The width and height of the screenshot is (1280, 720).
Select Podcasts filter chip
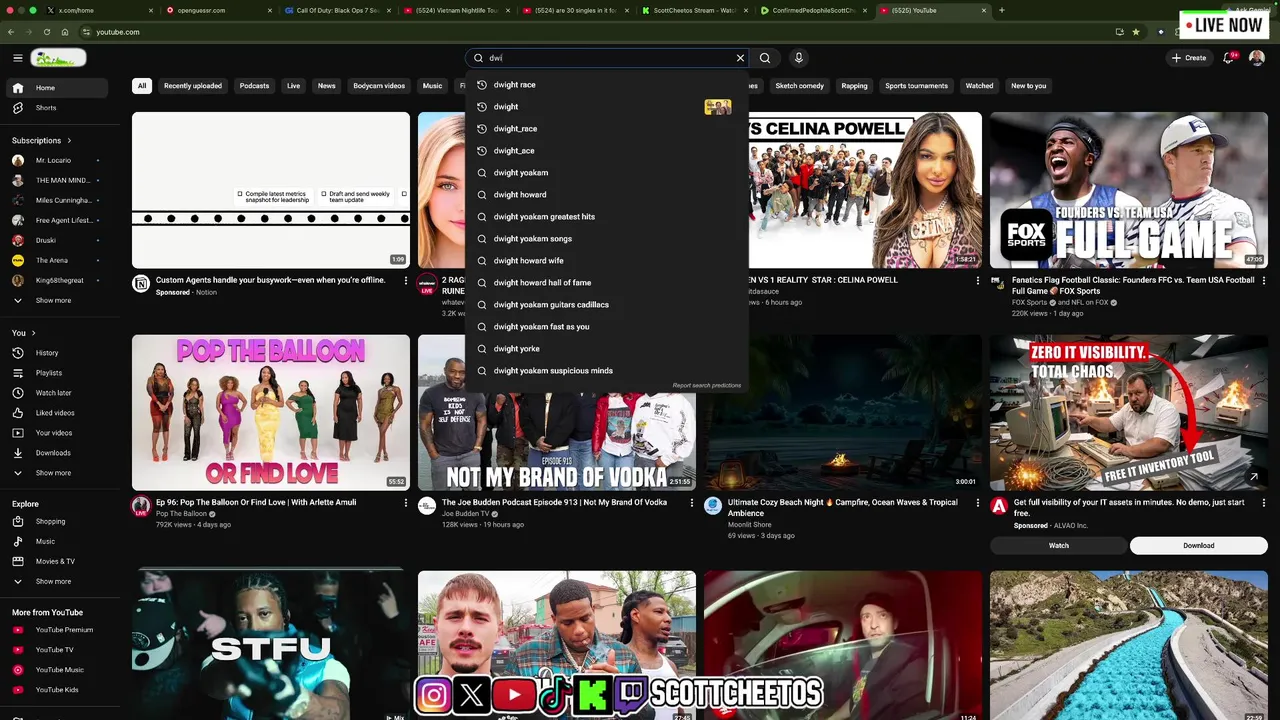click(254, 86)
